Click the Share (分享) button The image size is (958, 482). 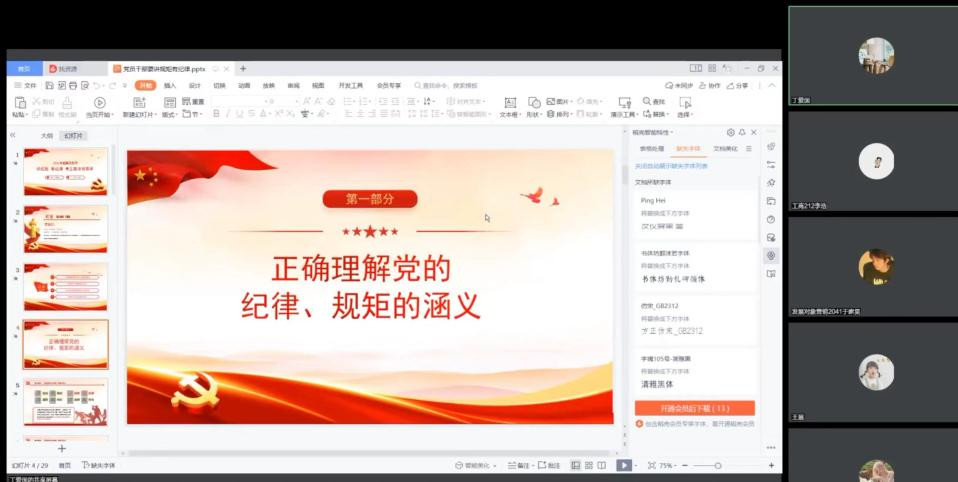pyautogui.click(x=738, y=86)
